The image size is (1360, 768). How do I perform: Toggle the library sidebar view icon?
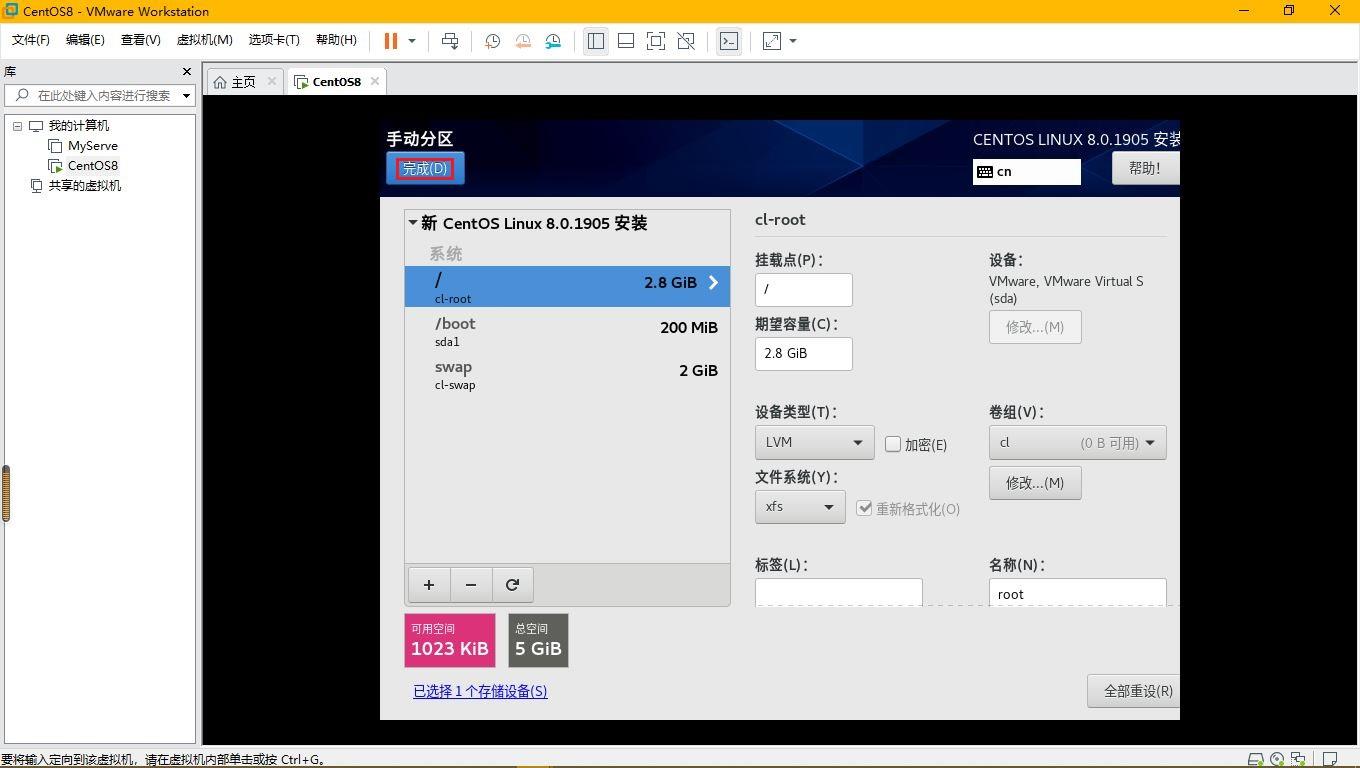tap(596, 41)
